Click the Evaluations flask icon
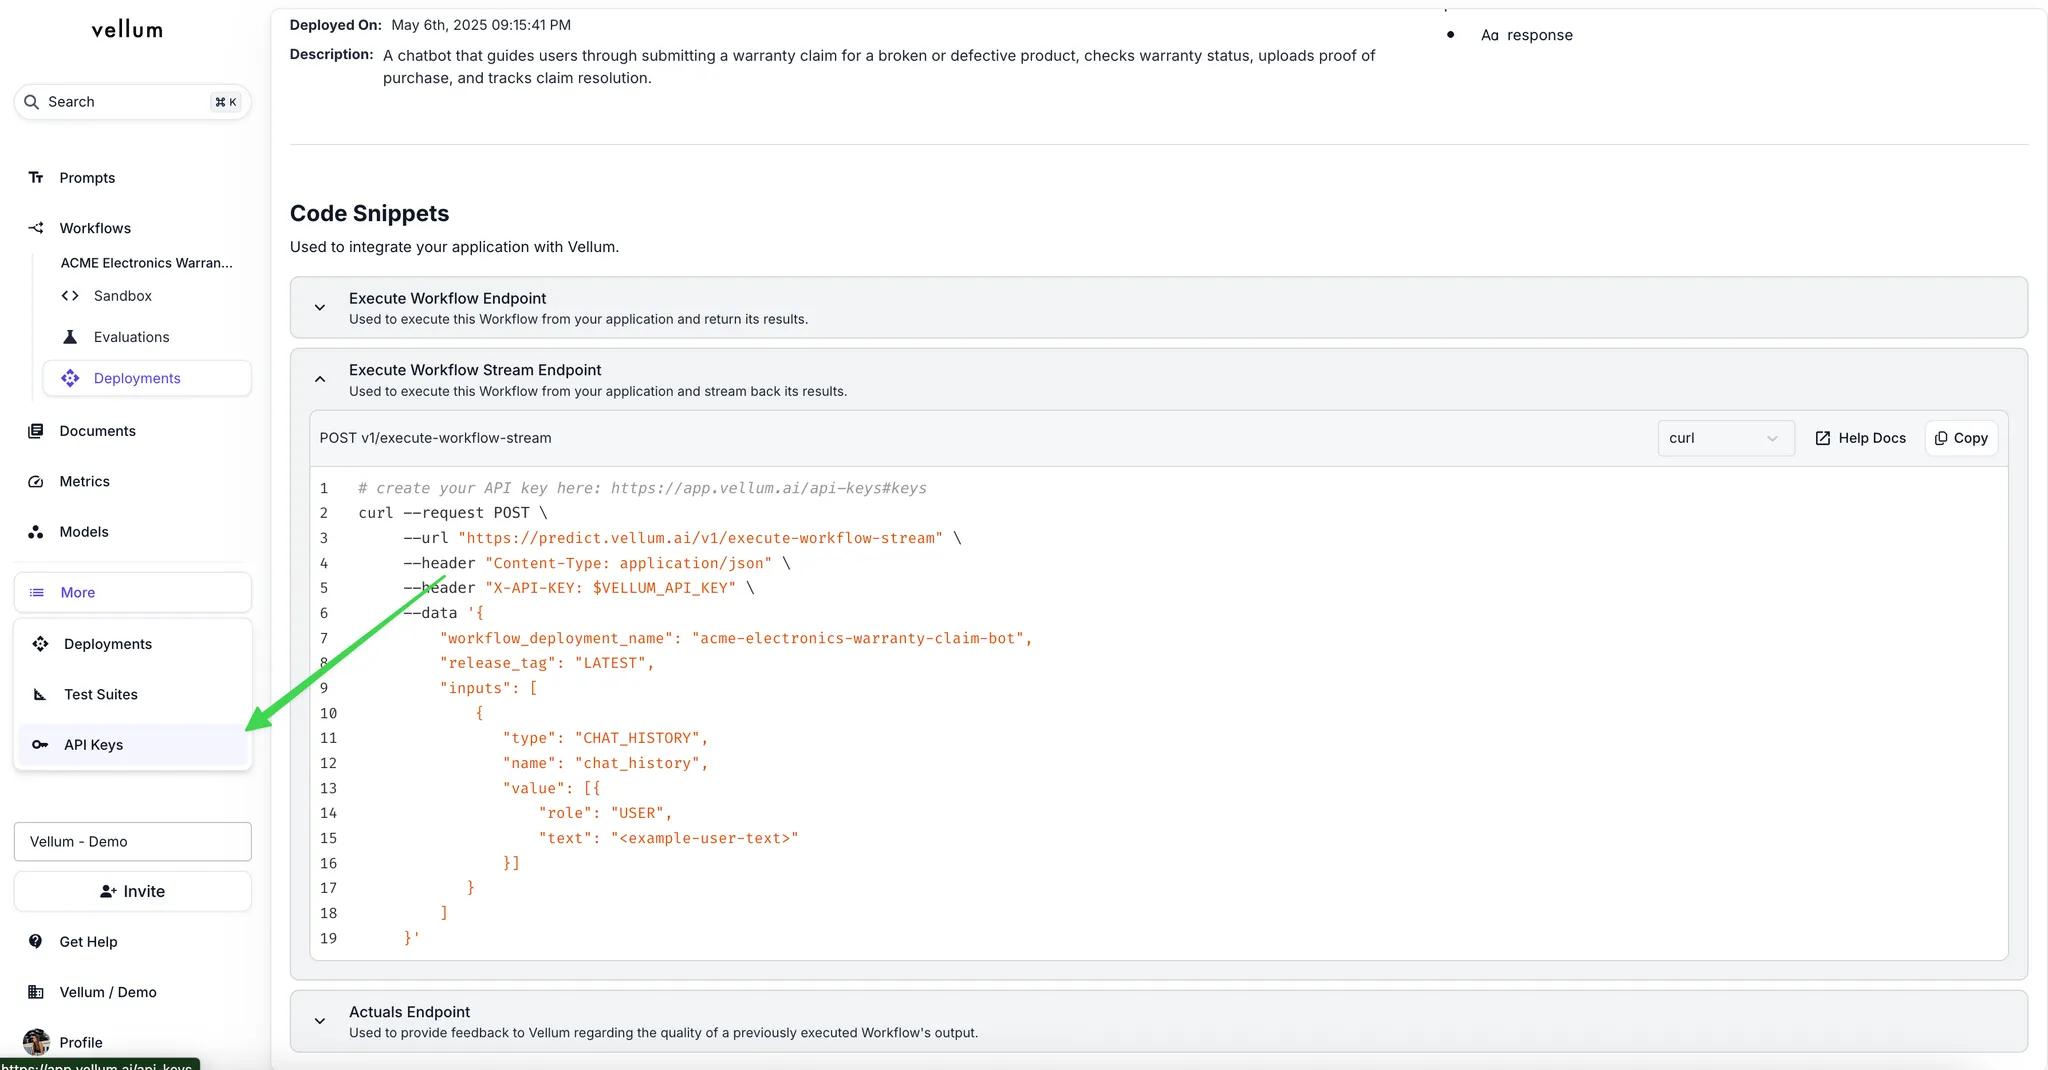The width and height of the screenshot is (2048, 1070). (x=70, y=337)
